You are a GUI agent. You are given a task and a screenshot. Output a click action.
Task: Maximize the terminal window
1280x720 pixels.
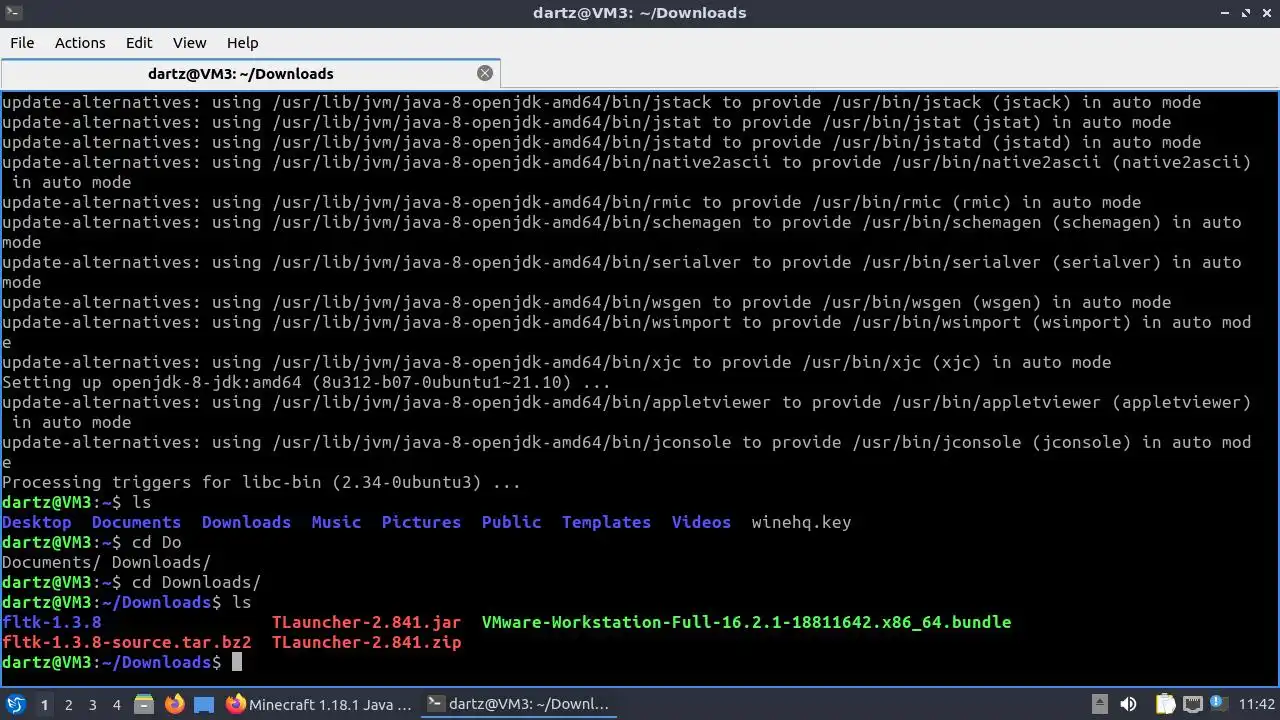coord(1246,13)
